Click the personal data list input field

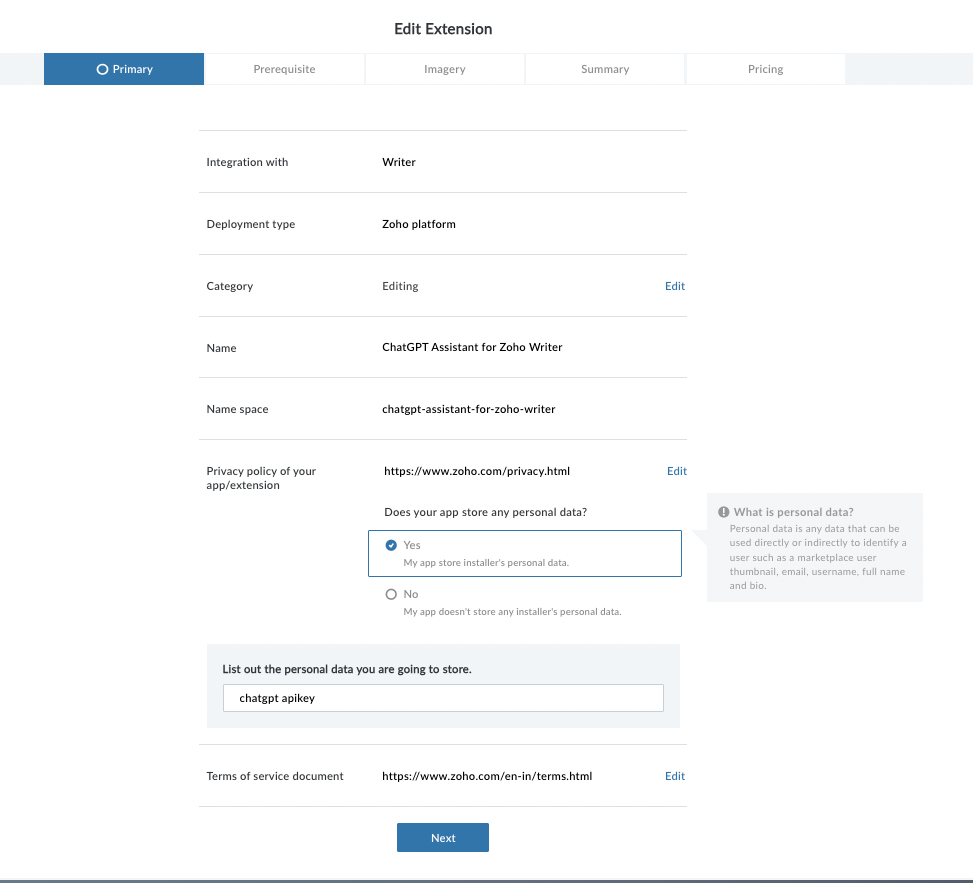[x=443, y=698]
